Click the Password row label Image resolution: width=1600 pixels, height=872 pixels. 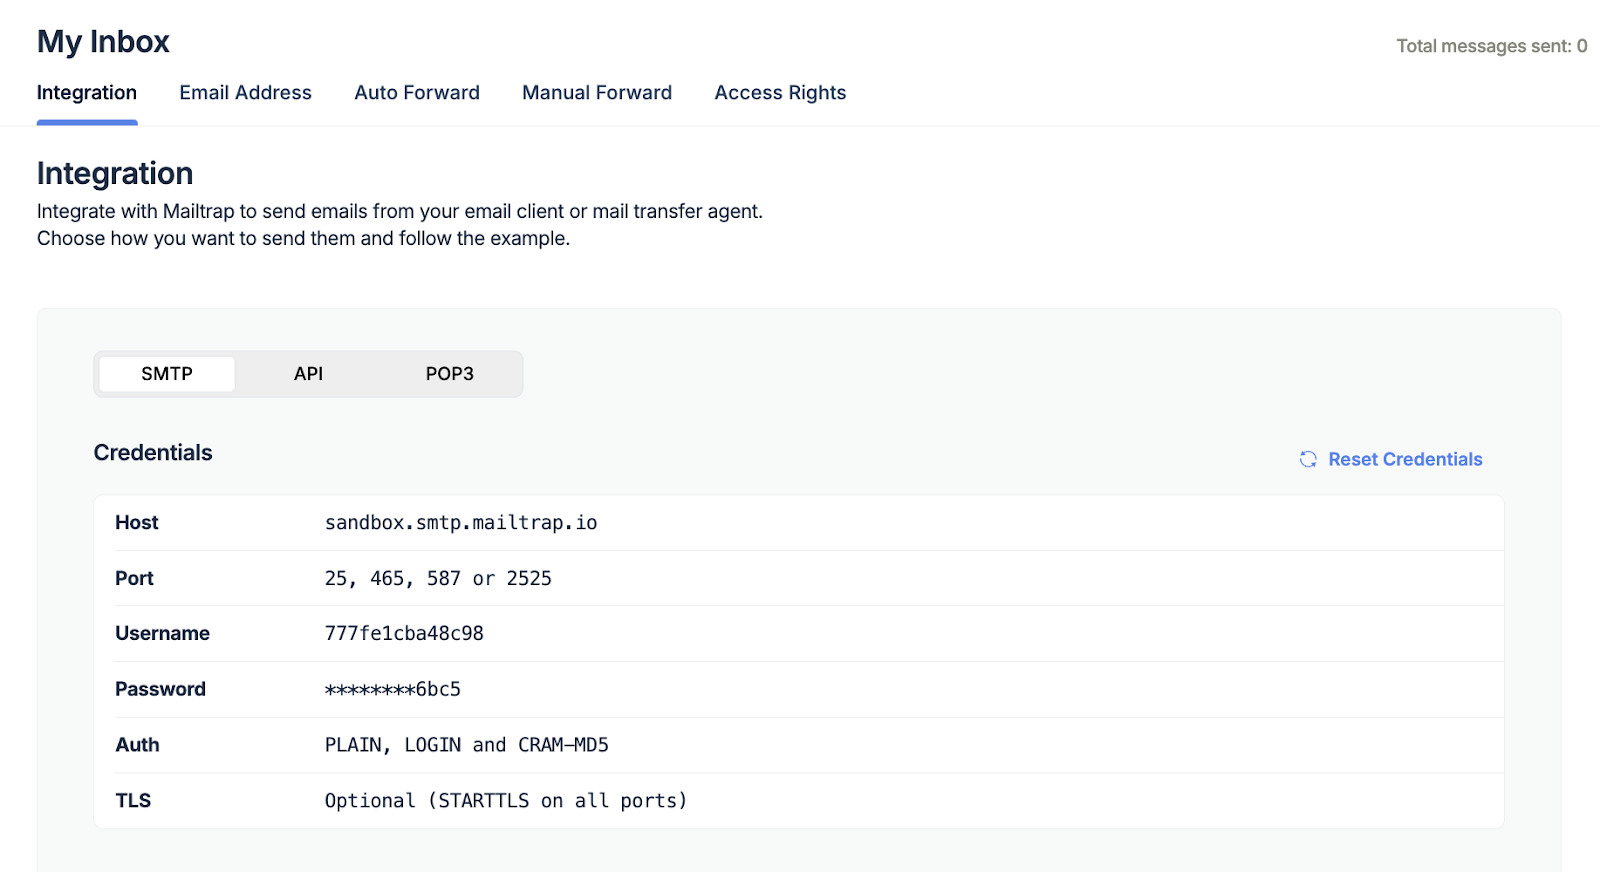click(160, 689)
